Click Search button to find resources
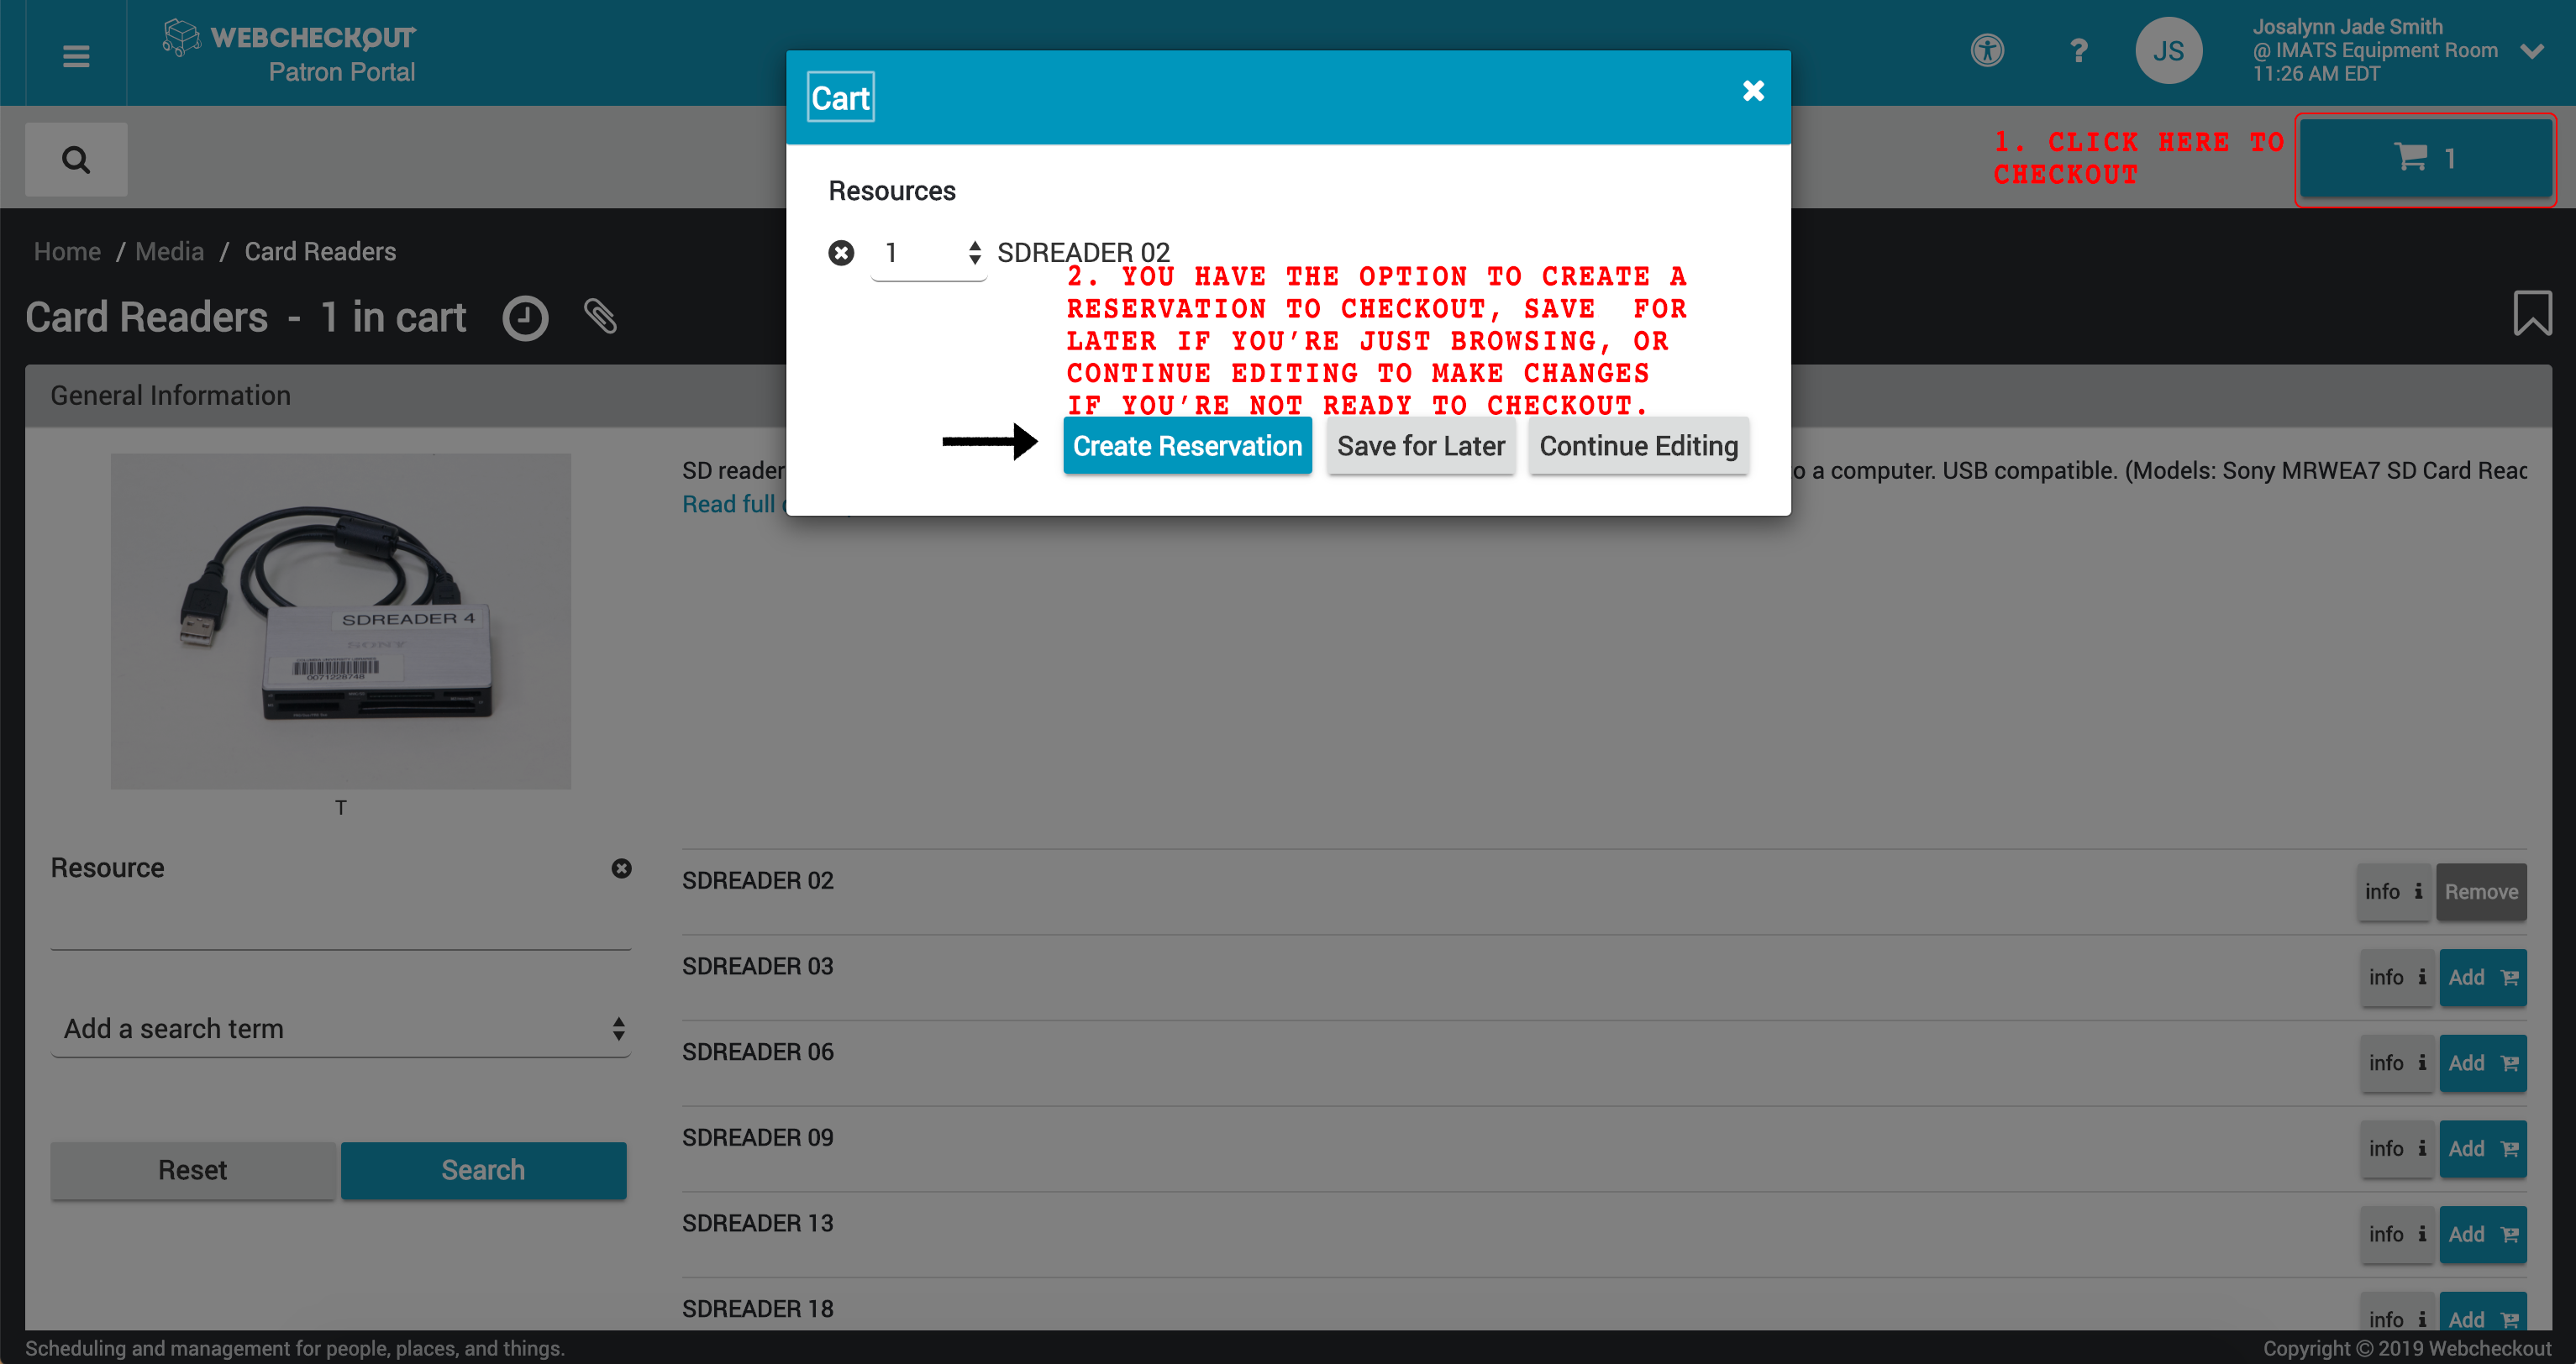Viewport: 2576px width, 1364px height. coord(482,1170)
